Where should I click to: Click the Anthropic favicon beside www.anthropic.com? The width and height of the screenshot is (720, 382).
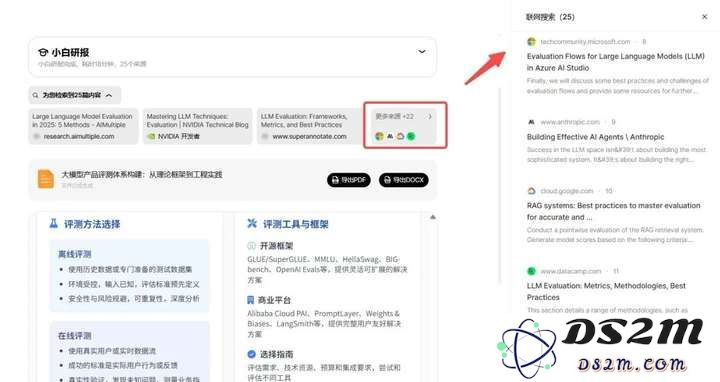(x=531, y=122)
